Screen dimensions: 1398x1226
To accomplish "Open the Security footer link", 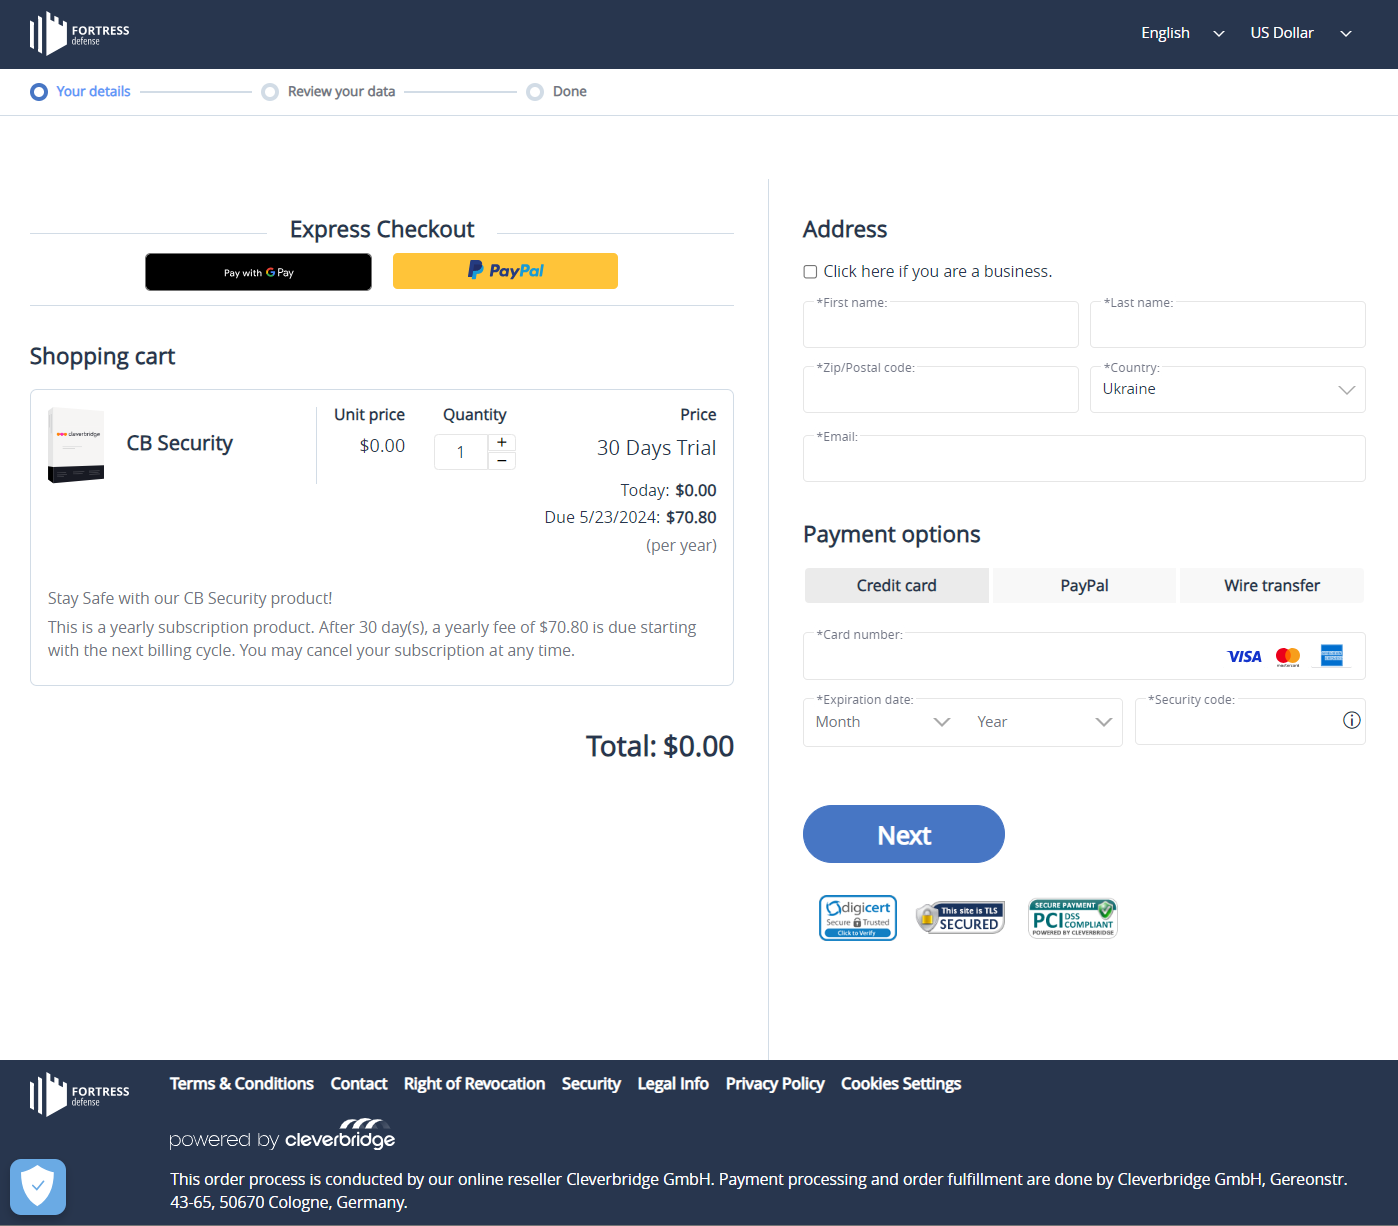I will point(591,1084).
